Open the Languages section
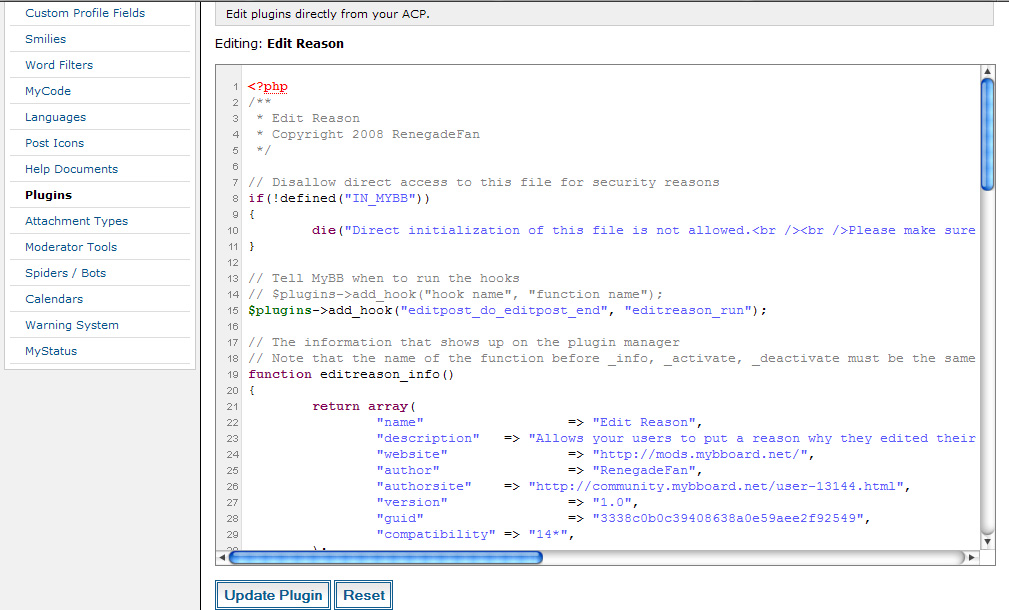This screenshot has height=610, width=1009. (56, 117)
